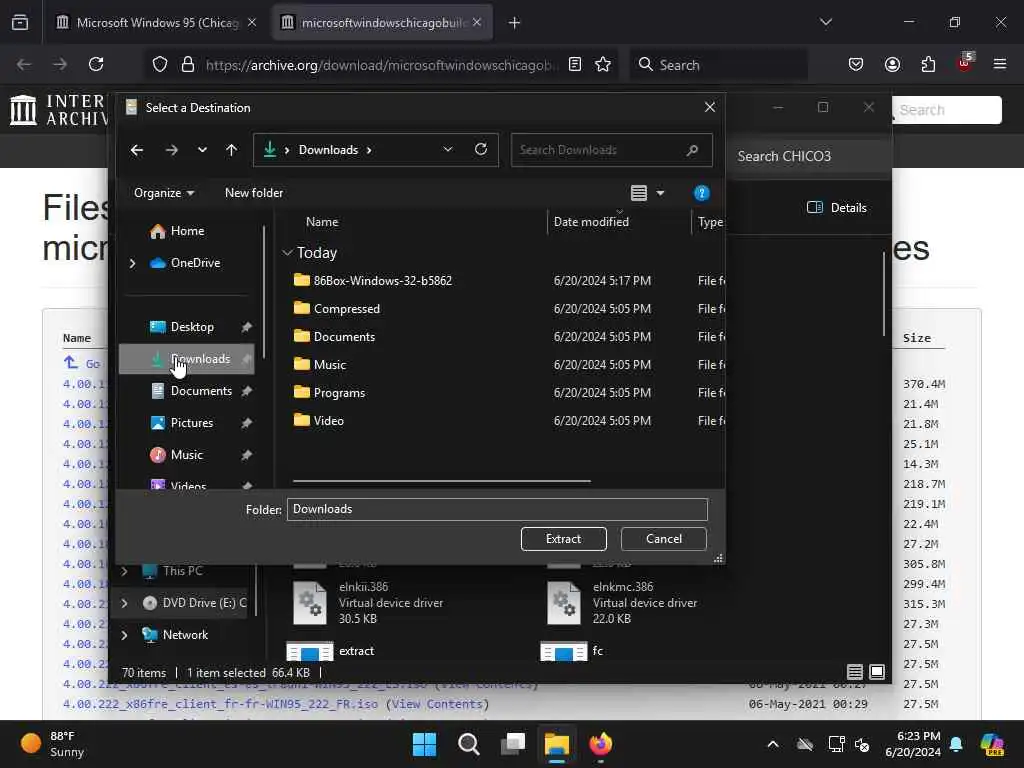The width and height of the screenshot is (1024, 768).
Task: Click Firefox Search box
Action: (718, 65)
